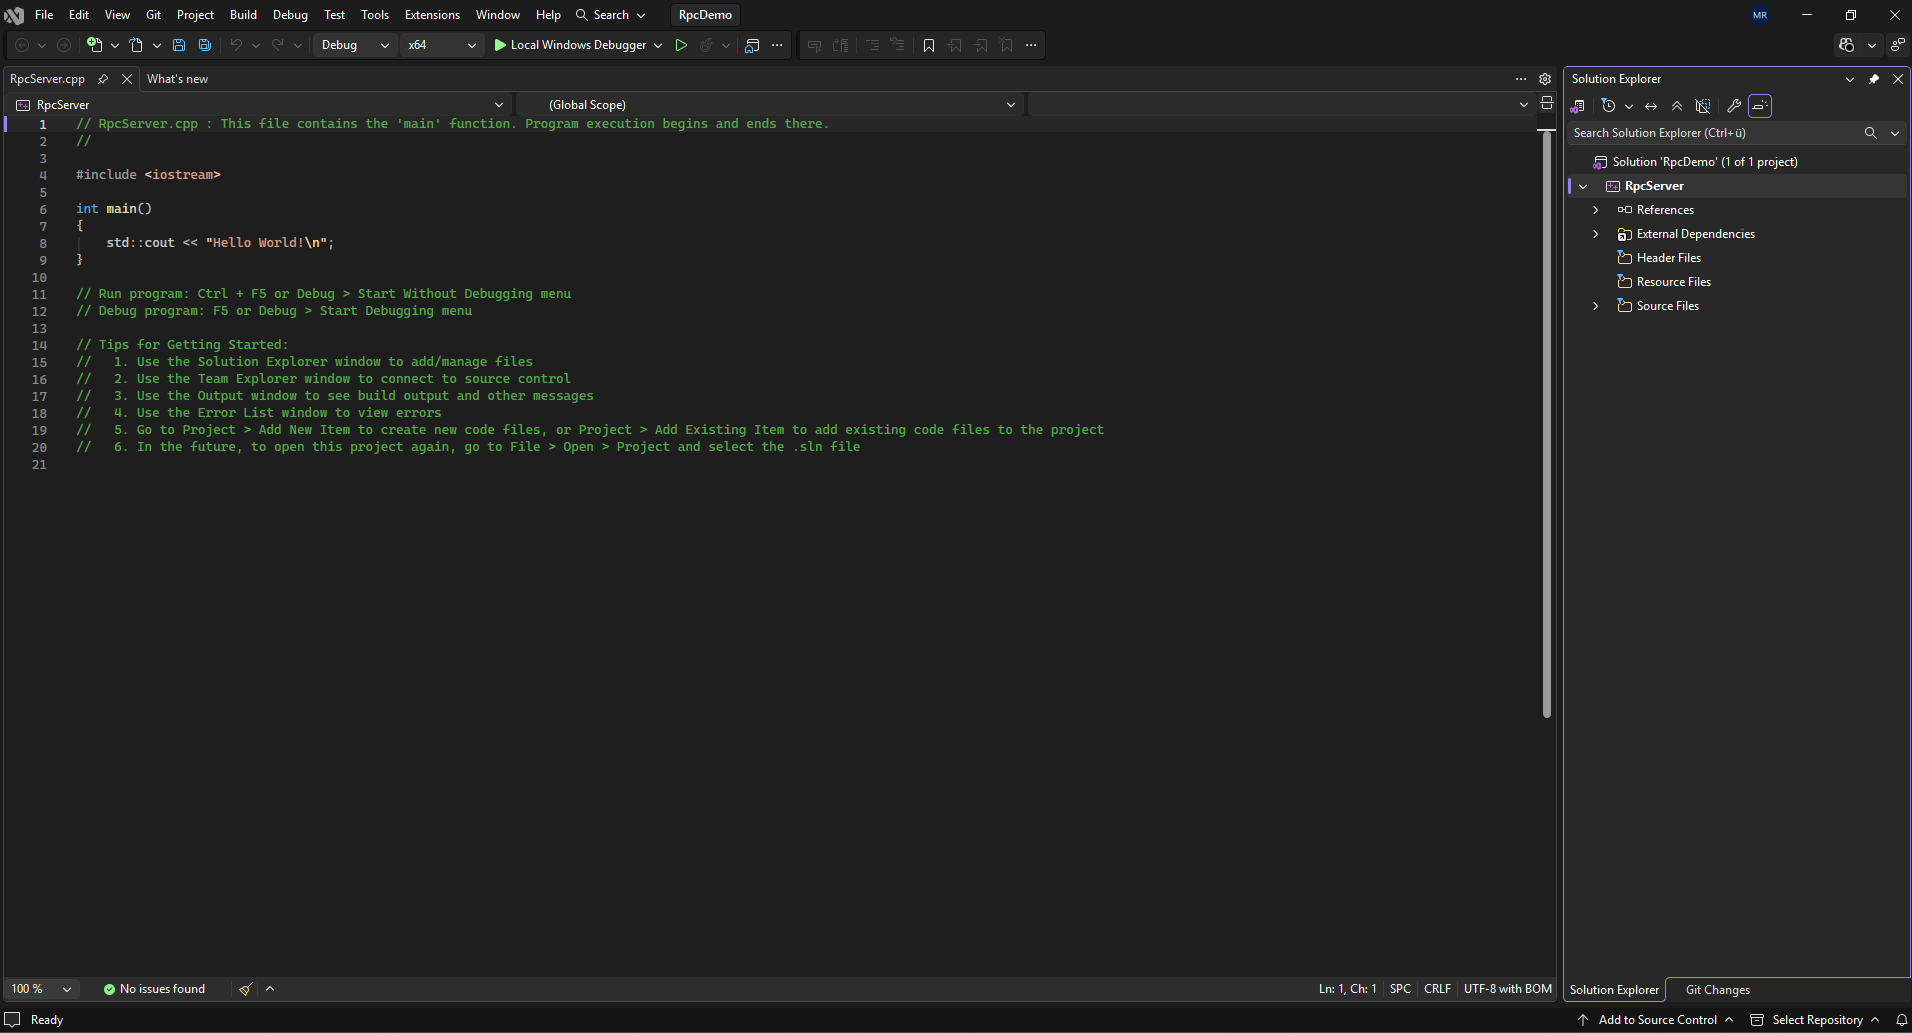The height and width of the screenshot is (1033, 1912).
Task: Start Local Windows Debugger
Action: [x=570, y=45]
